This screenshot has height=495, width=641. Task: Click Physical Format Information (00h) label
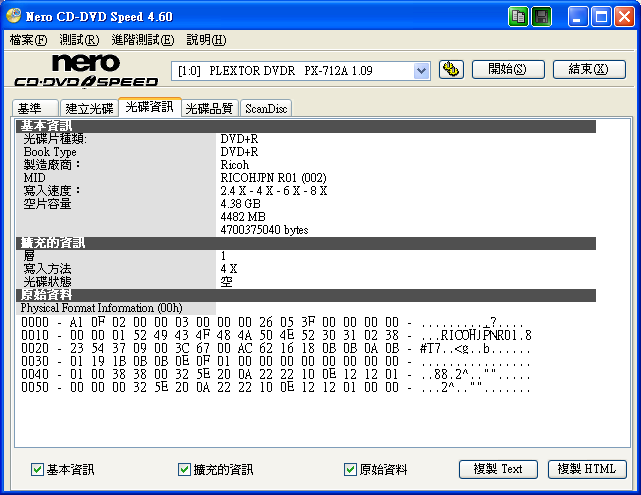click(101, 308)
